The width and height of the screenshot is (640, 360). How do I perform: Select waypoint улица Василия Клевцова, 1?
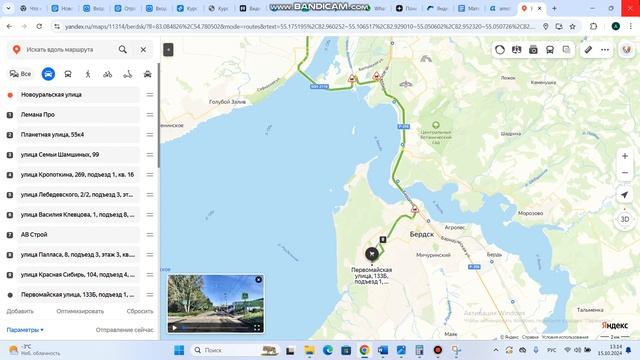coord(78,215)
